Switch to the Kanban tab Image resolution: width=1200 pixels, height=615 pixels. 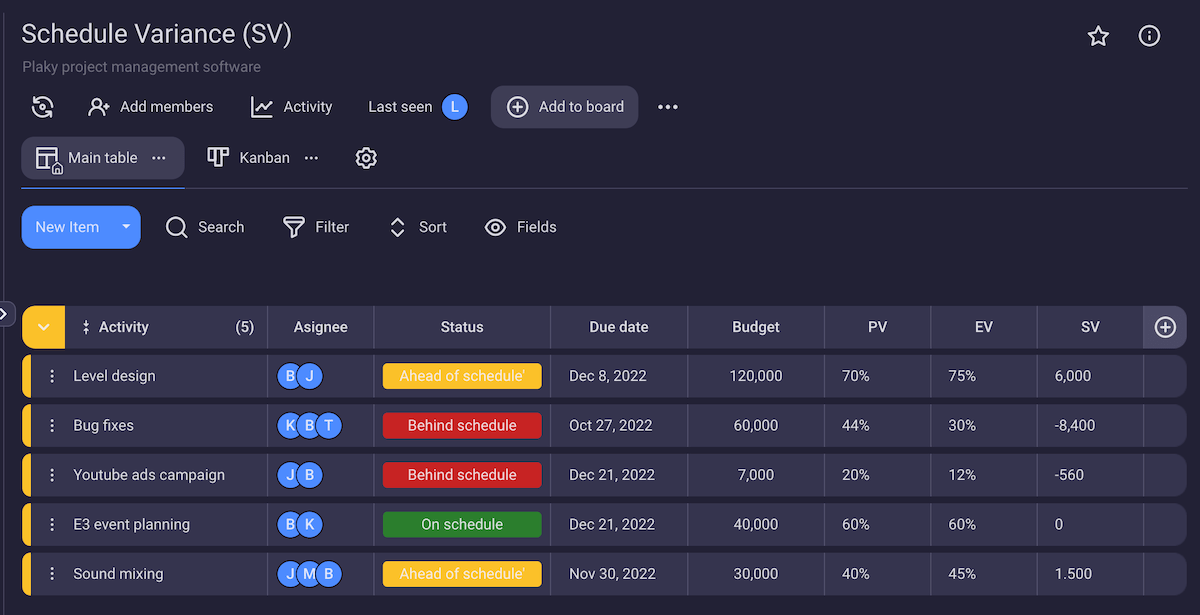coord(248,158)
